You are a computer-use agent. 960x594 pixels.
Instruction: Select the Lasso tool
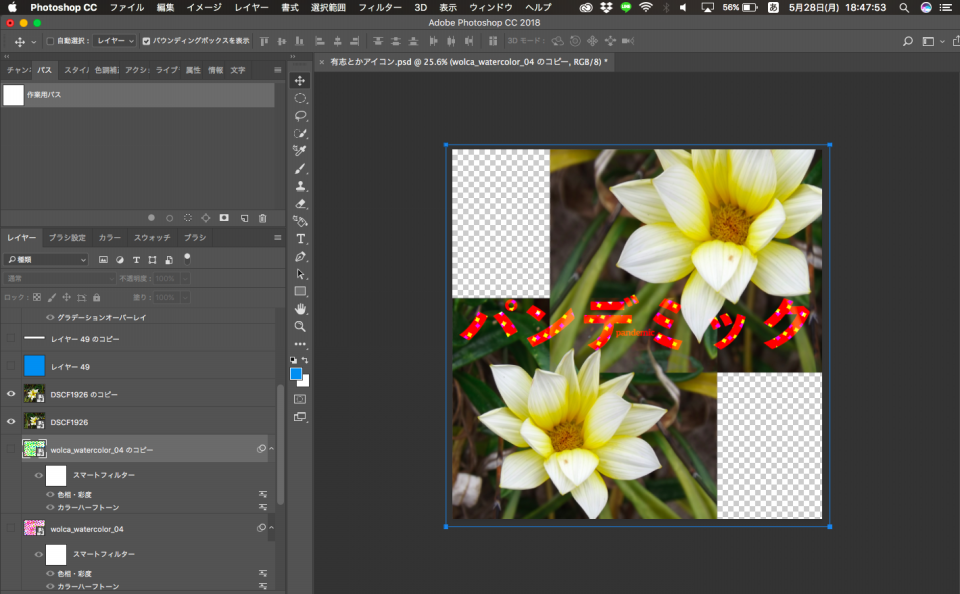[300, 116]
